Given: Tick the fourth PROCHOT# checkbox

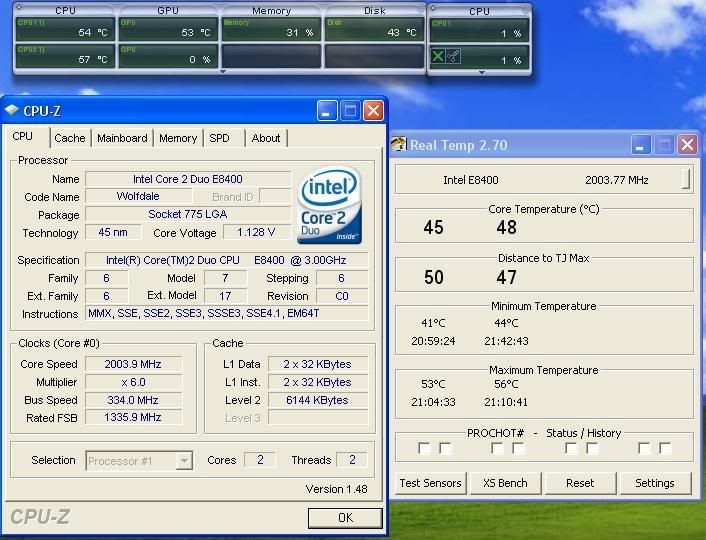Looking at the screenshot, I should (x=518, y=448).
